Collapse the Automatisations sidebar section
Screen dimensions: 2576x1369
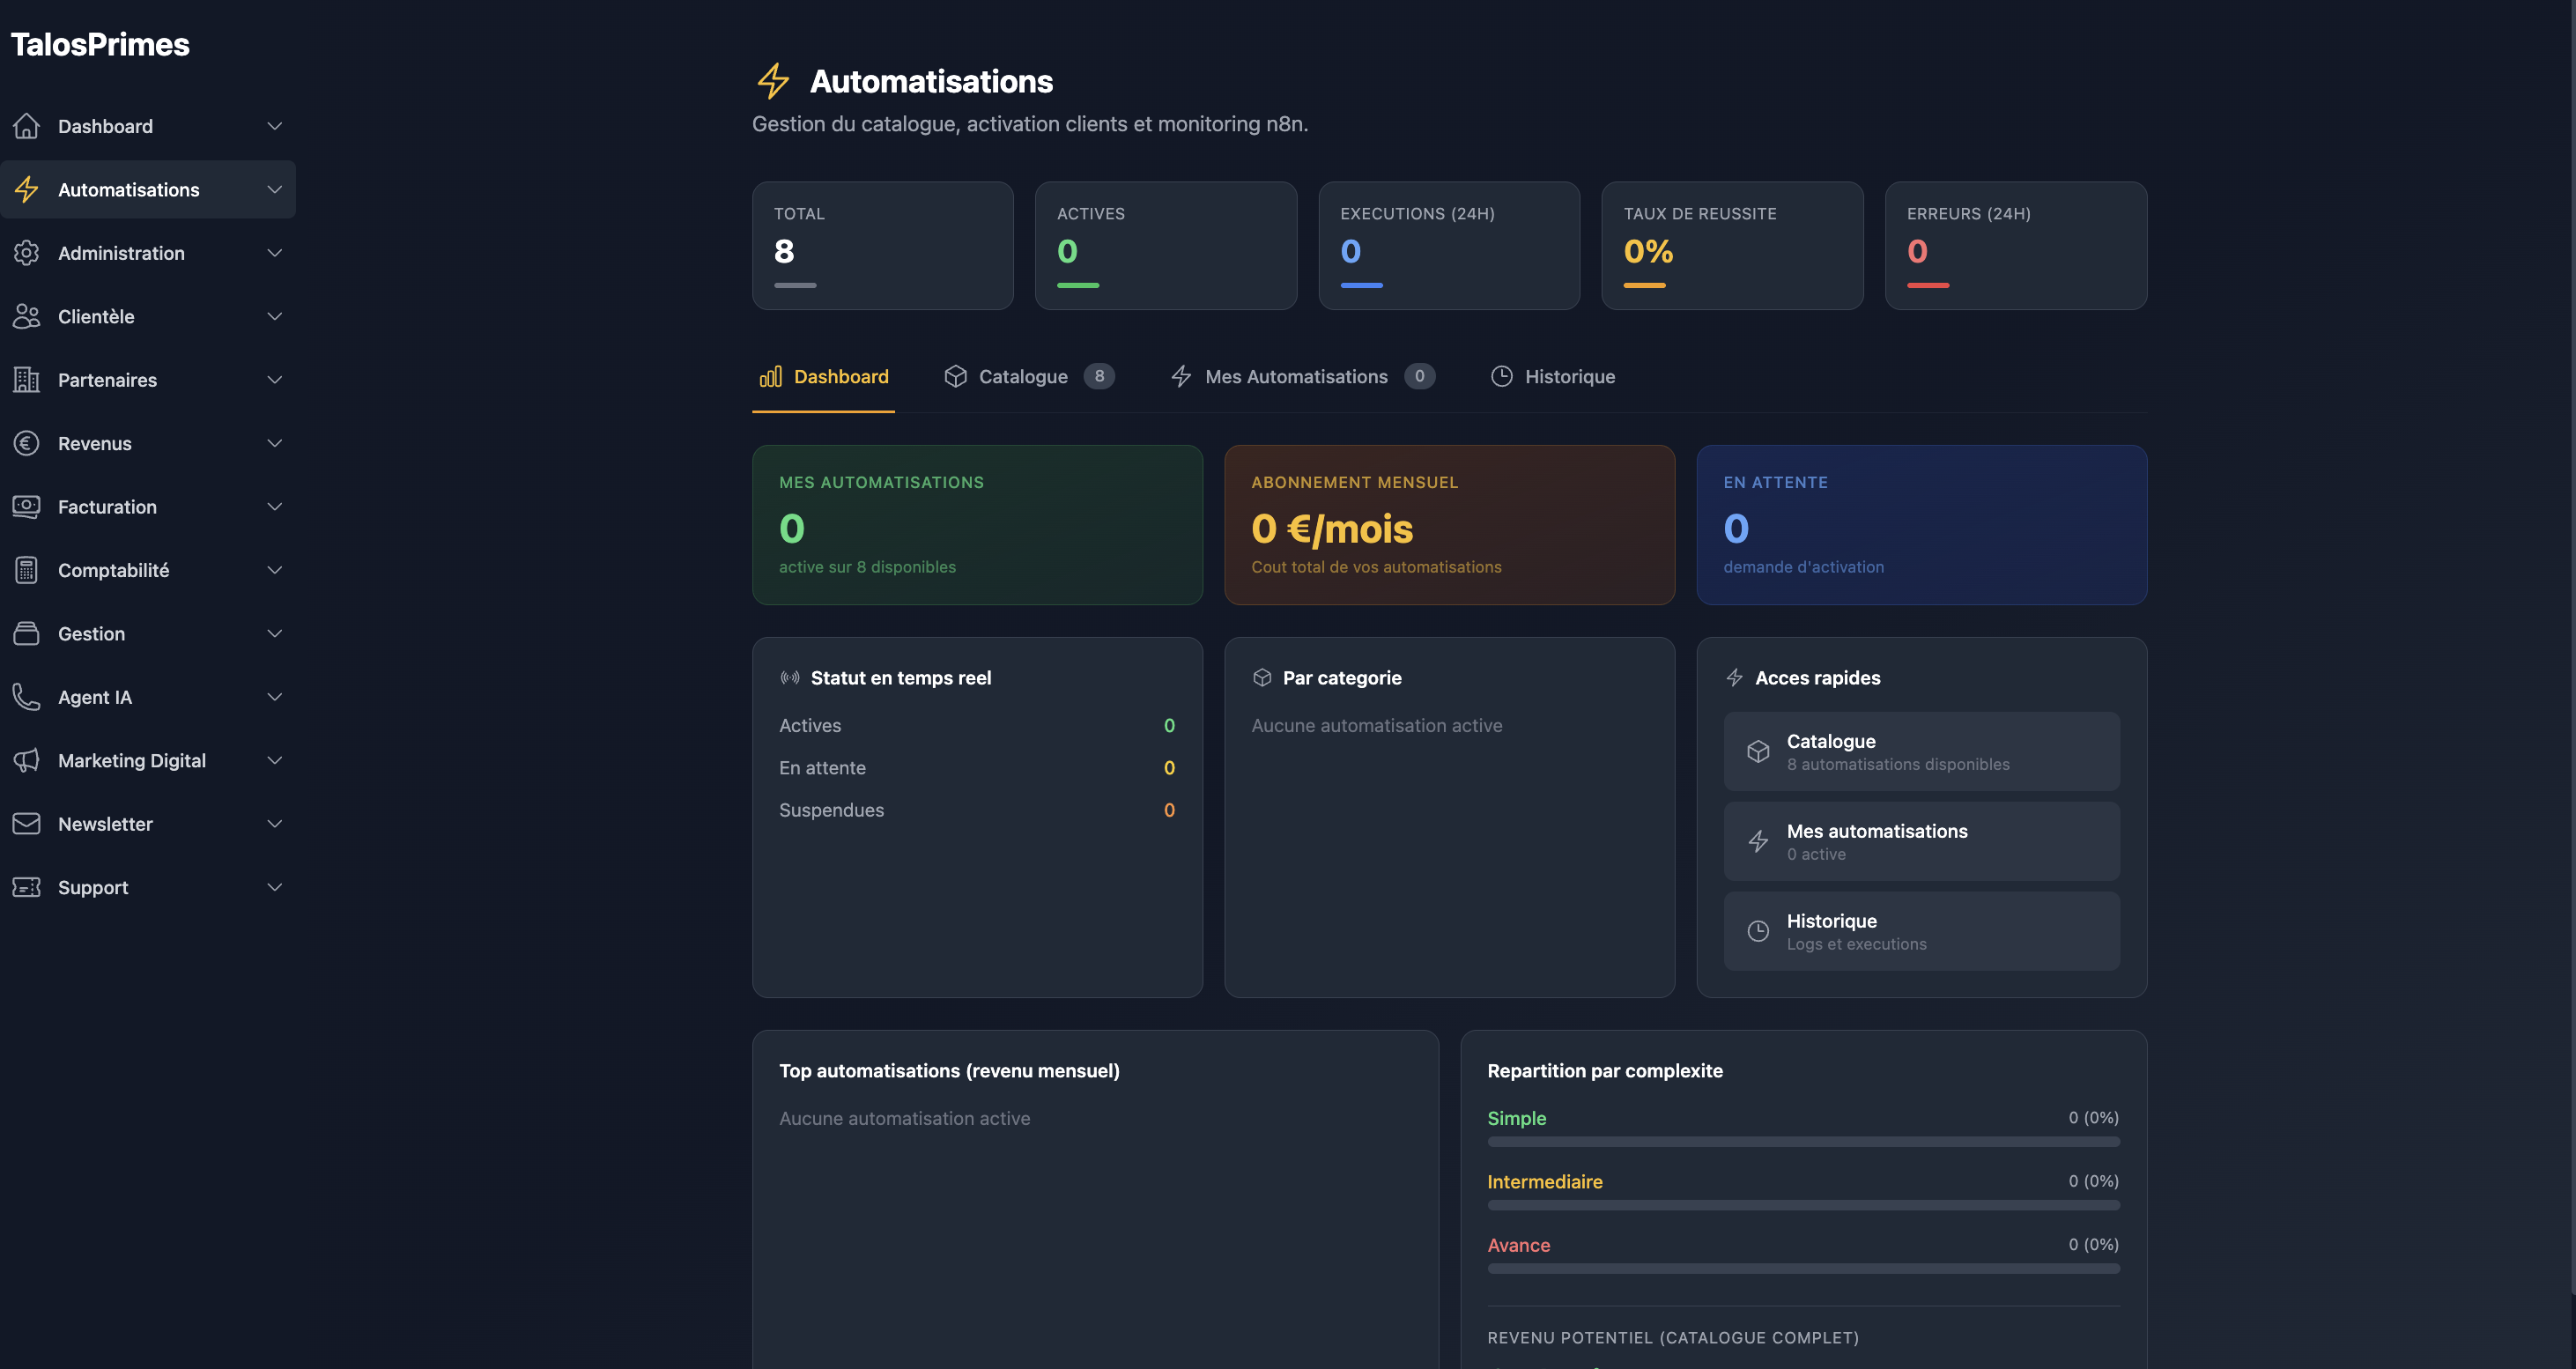click(x=275, y=189)
